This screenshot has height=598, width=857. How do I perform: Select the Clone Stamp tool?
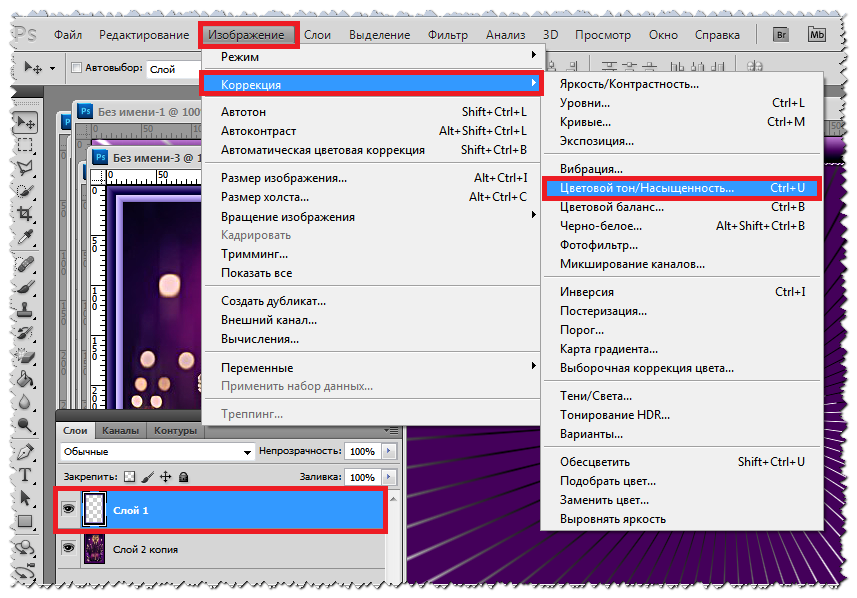coord(25,310)
